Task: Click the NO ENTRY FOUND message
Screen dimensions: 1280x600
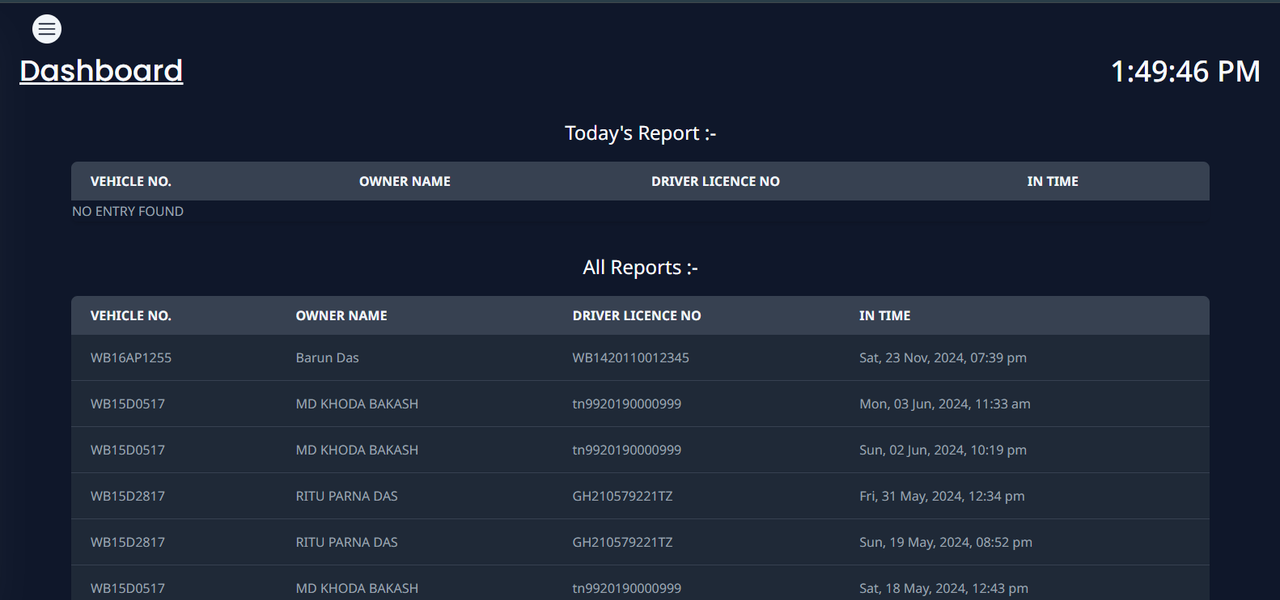Action: [x=128, y=211]
